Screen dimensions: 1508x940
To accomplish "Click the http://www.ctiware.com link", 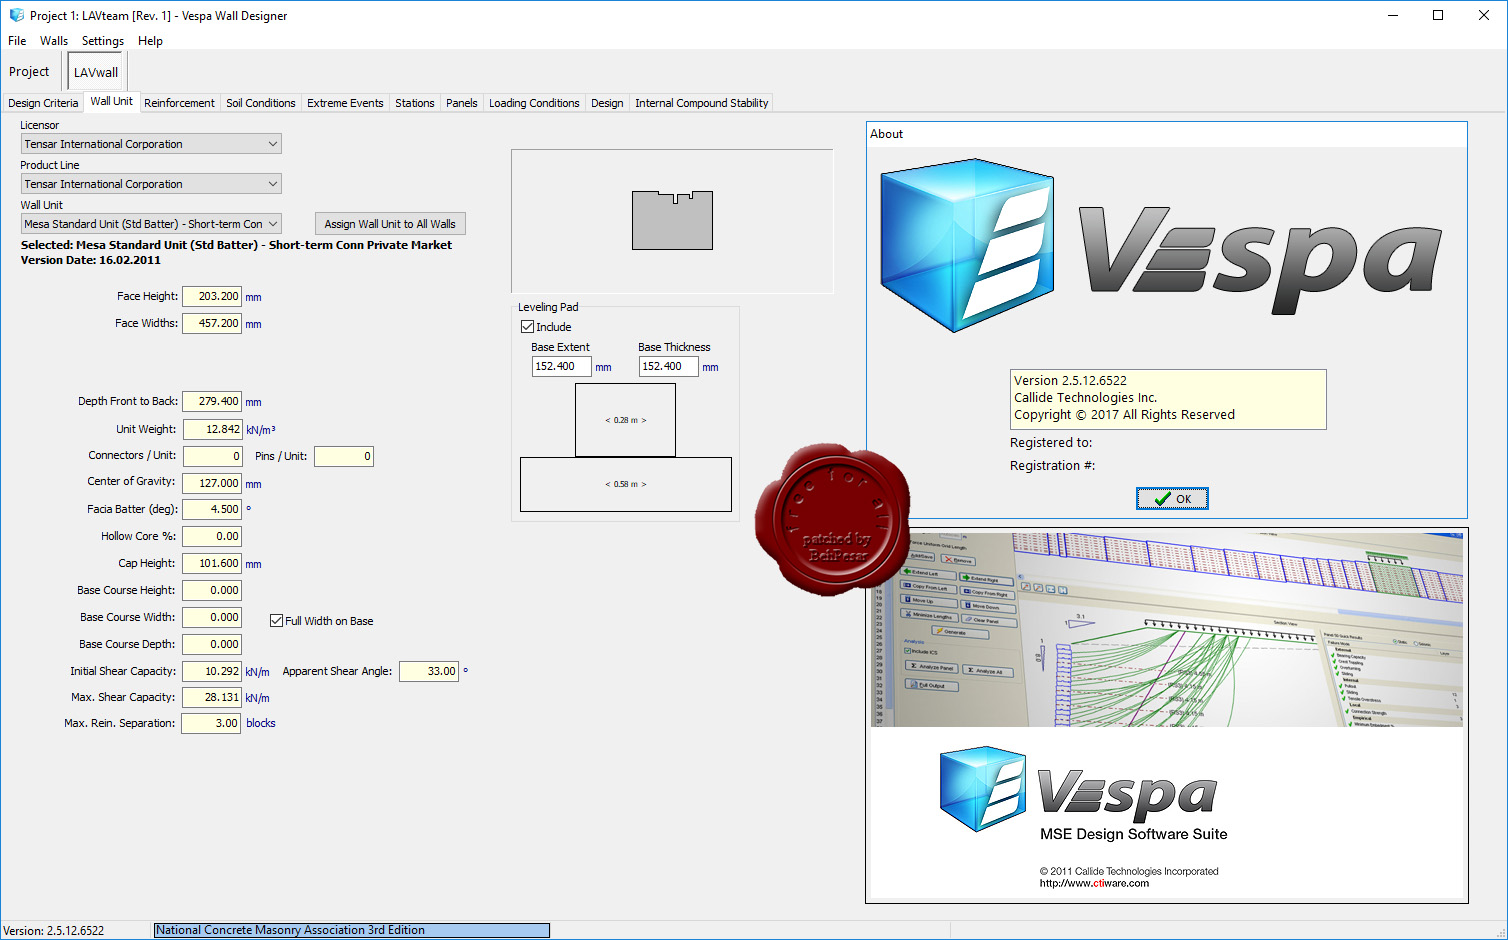I will tap(1094, 884).
